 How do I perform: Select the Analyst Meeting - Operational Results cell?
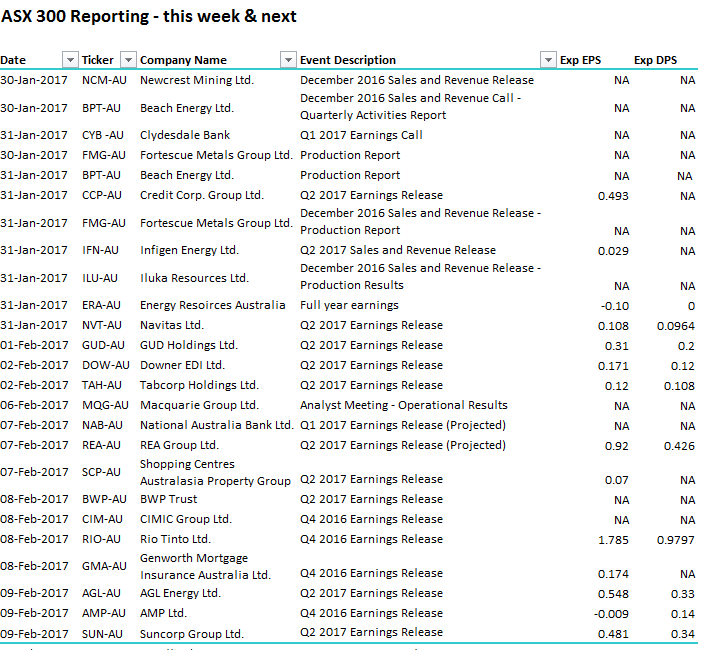[x=404, y=405]
